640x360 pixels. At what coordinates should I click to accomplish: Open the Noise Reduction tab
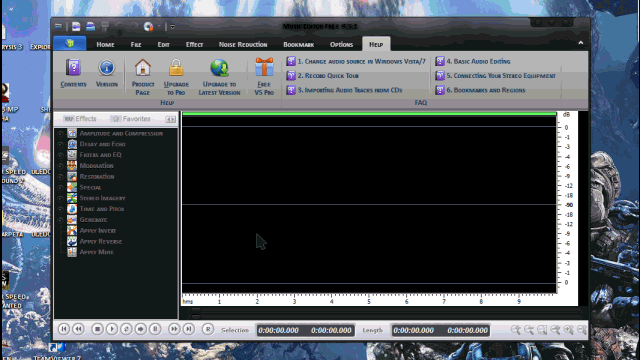[243, 44]
